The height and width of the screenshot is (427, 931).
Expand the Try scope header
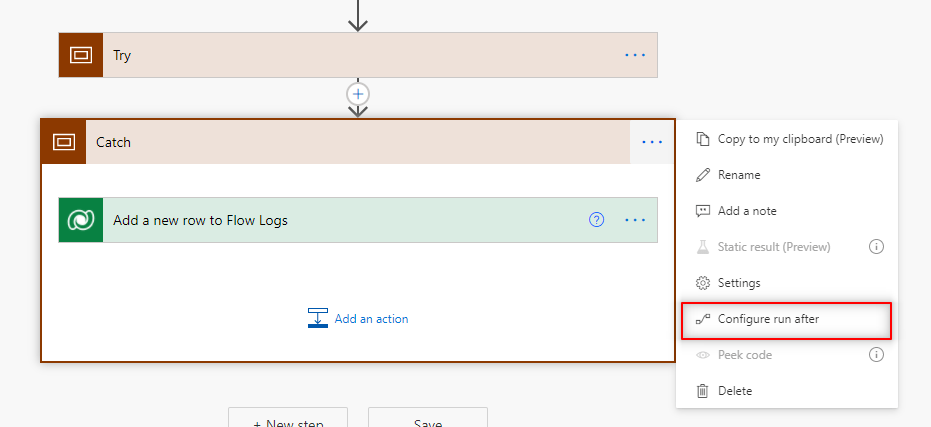(x=360, y=55)
